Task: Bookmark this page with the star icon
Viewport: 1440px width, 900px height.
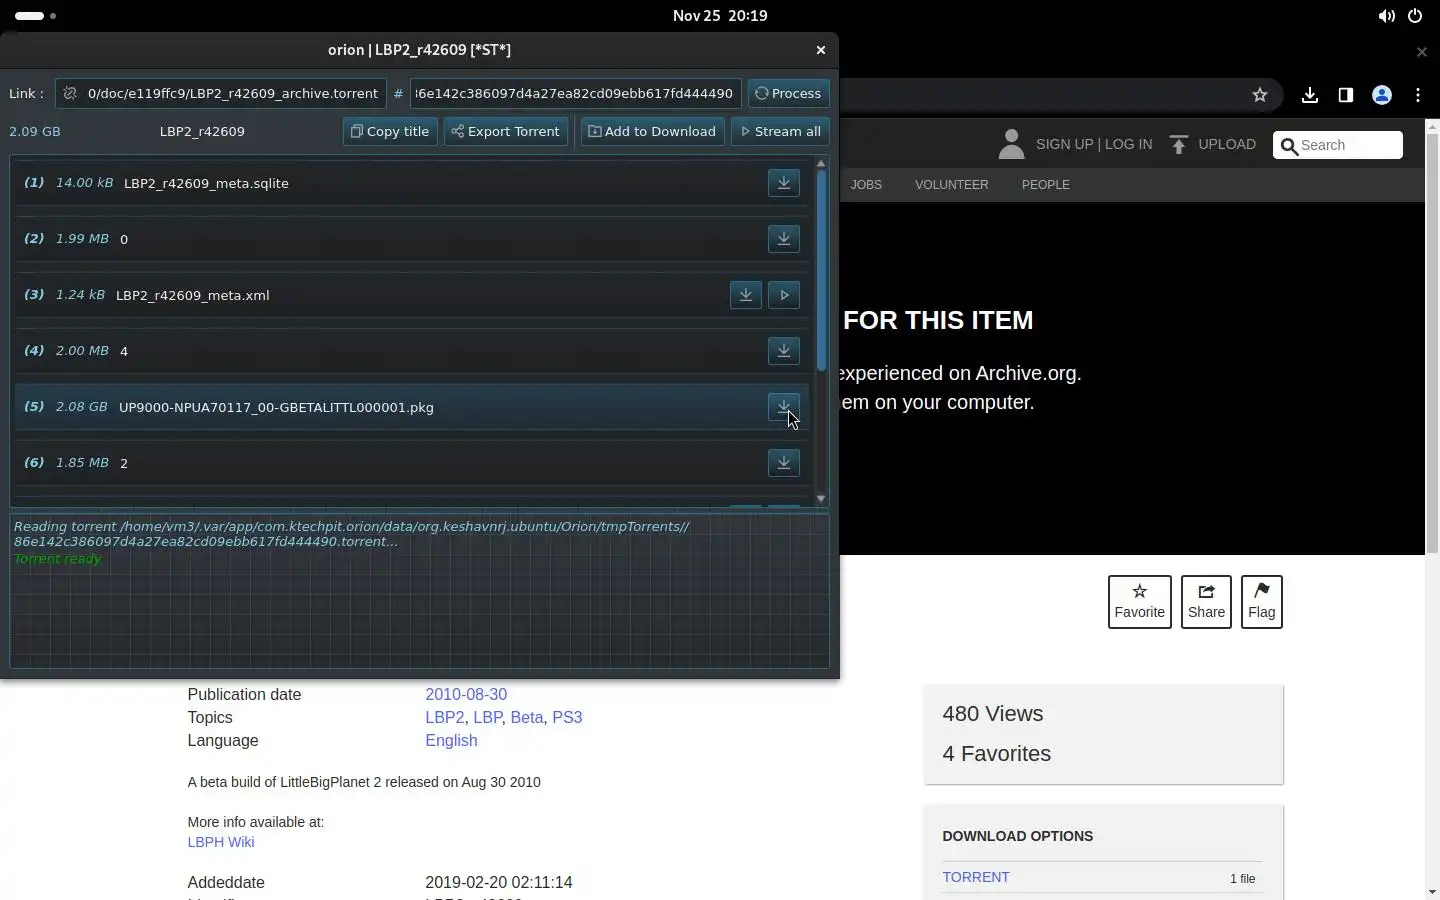Action: pos(1260,95)
